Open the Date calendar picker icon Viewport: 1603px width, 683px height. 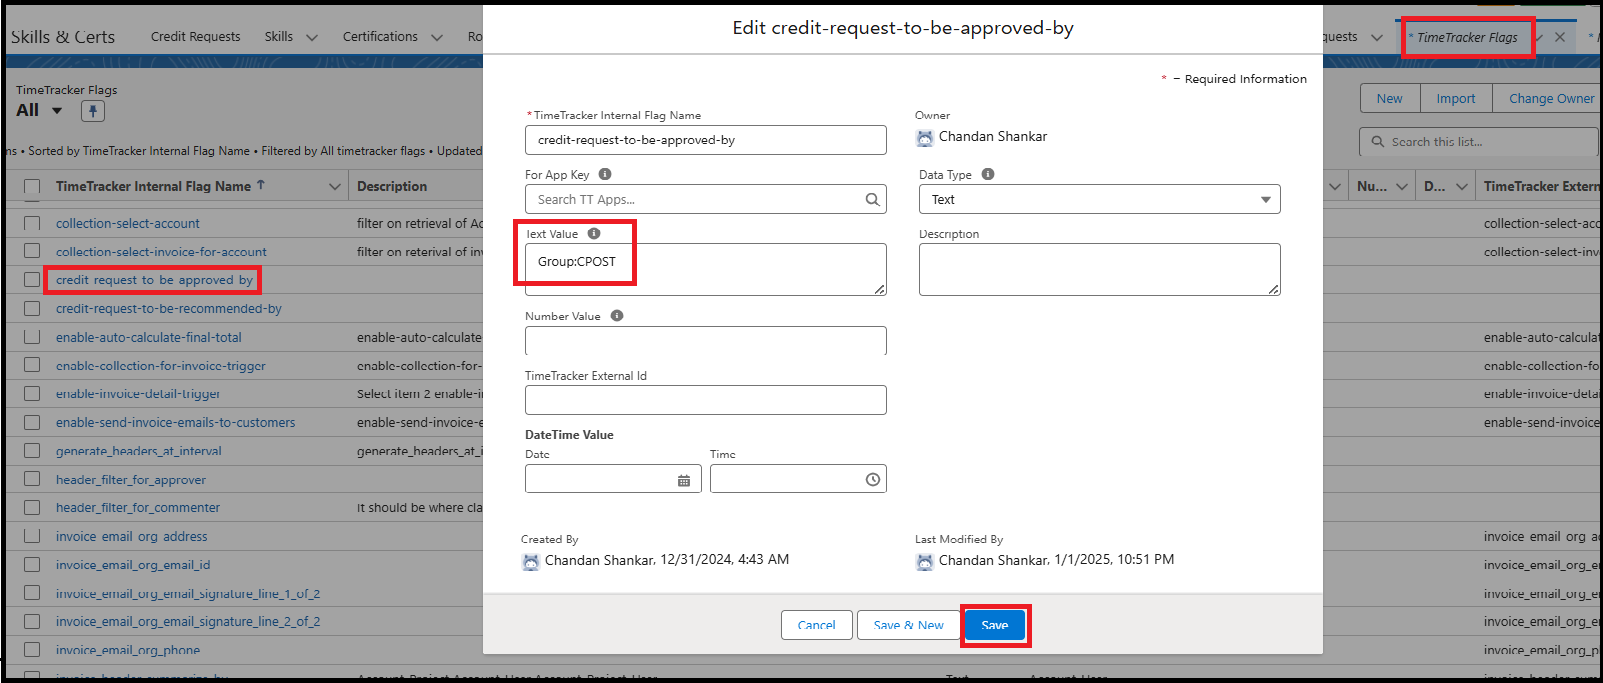pos(684,480)
